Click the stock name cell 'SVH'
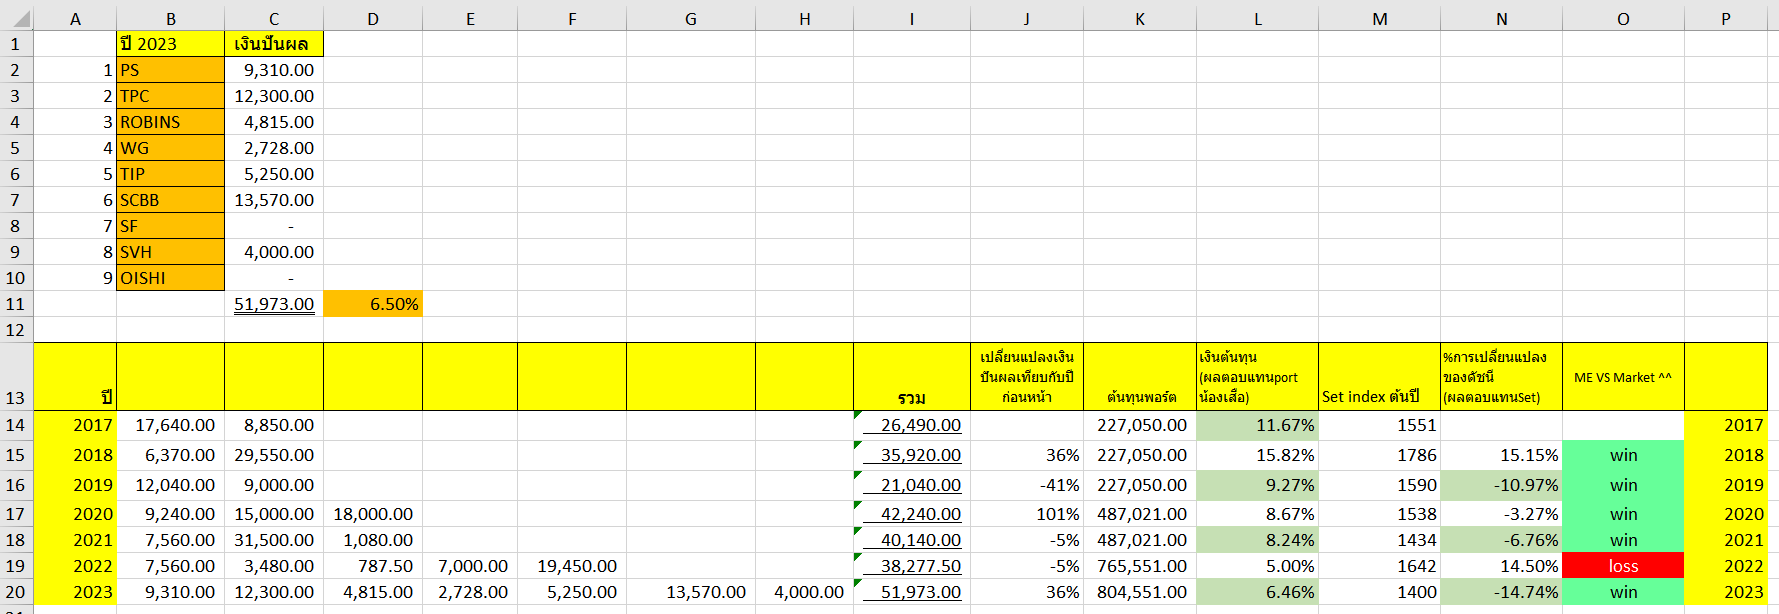The image size is (1779, 614). [170, 252]
